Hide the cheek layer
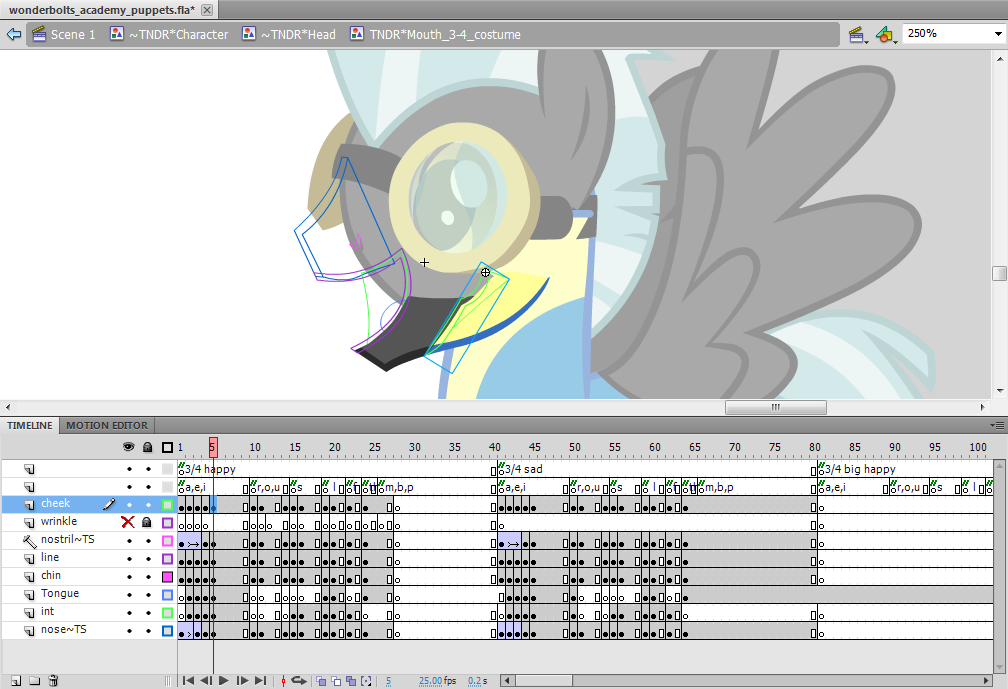The height and width of the screenshot is (689, 1008). 129,505
